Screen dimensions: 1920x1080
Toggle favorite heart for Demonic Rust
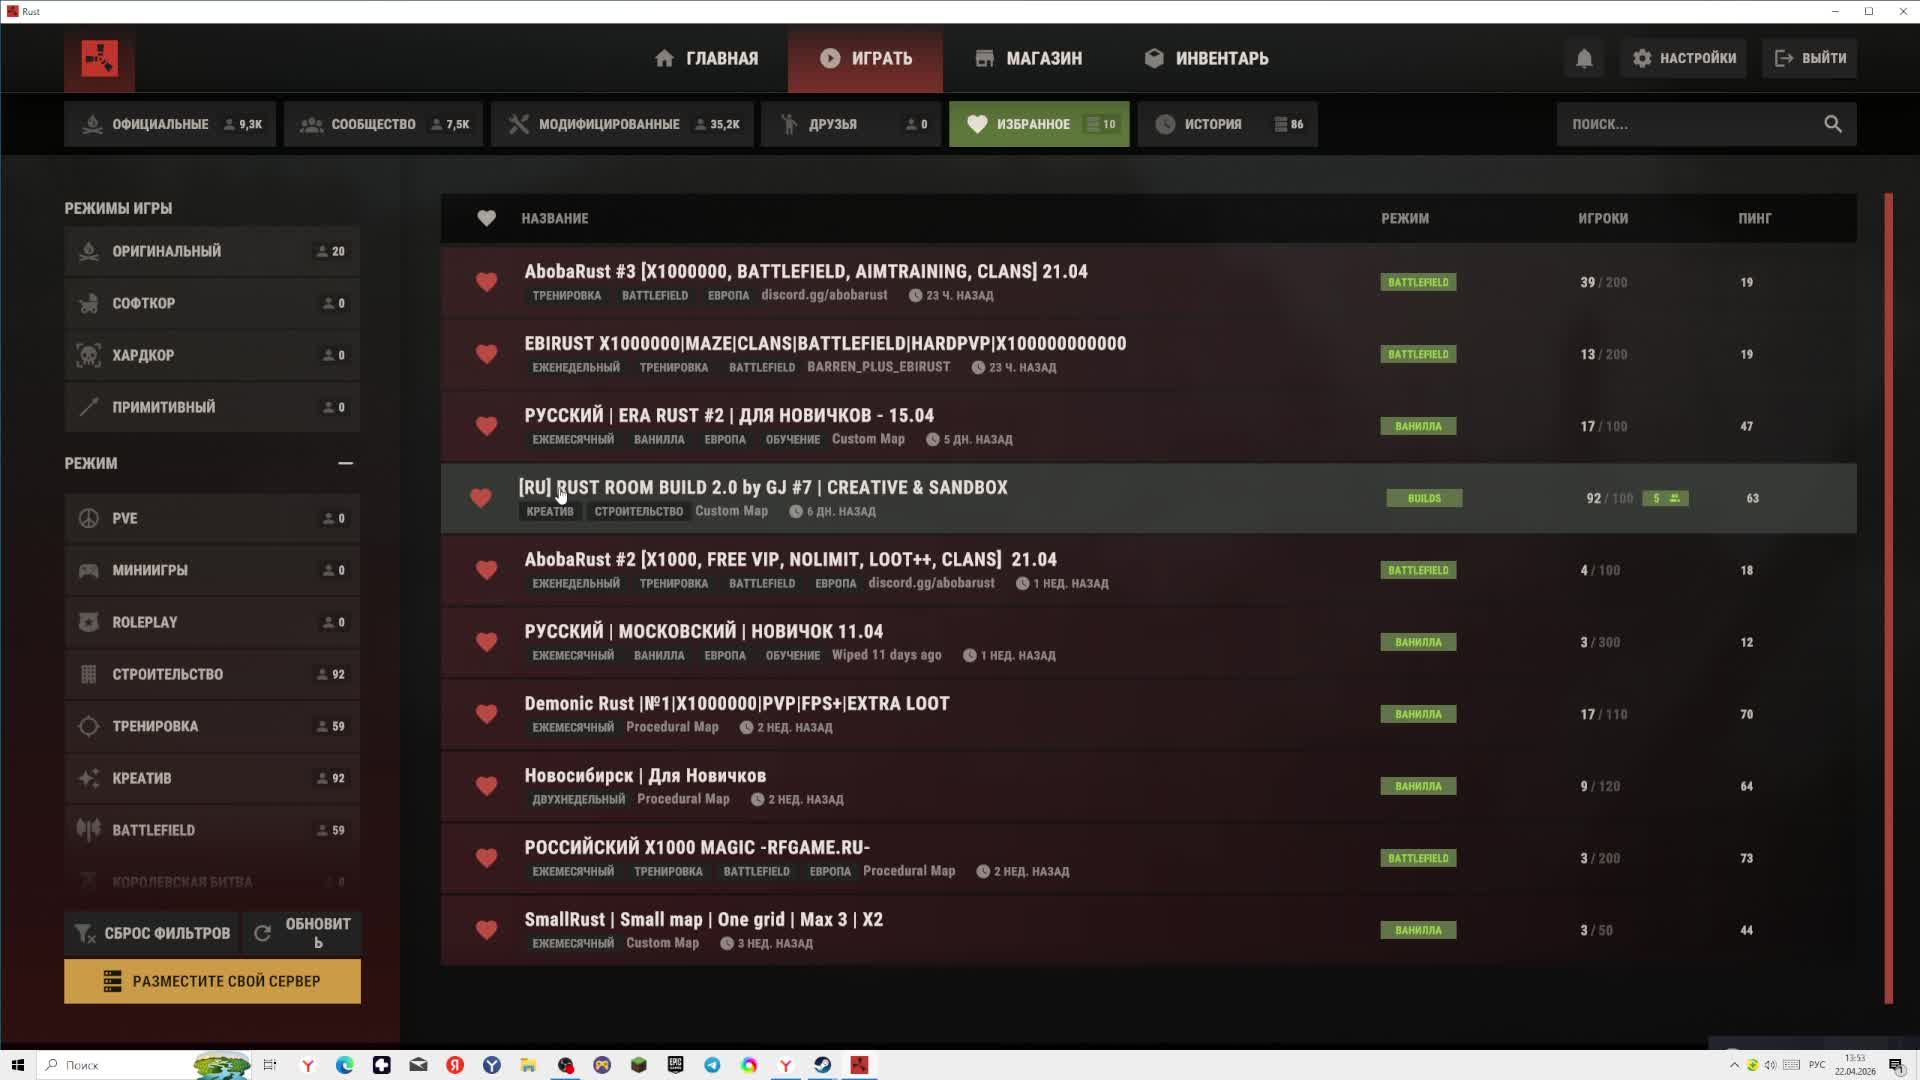click(486, 714)
